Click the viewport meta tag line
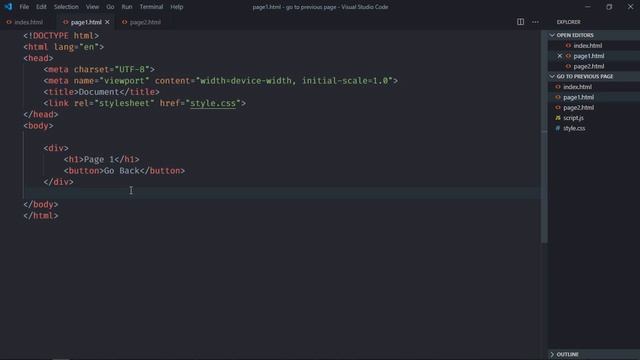 [x=220, y=81]
